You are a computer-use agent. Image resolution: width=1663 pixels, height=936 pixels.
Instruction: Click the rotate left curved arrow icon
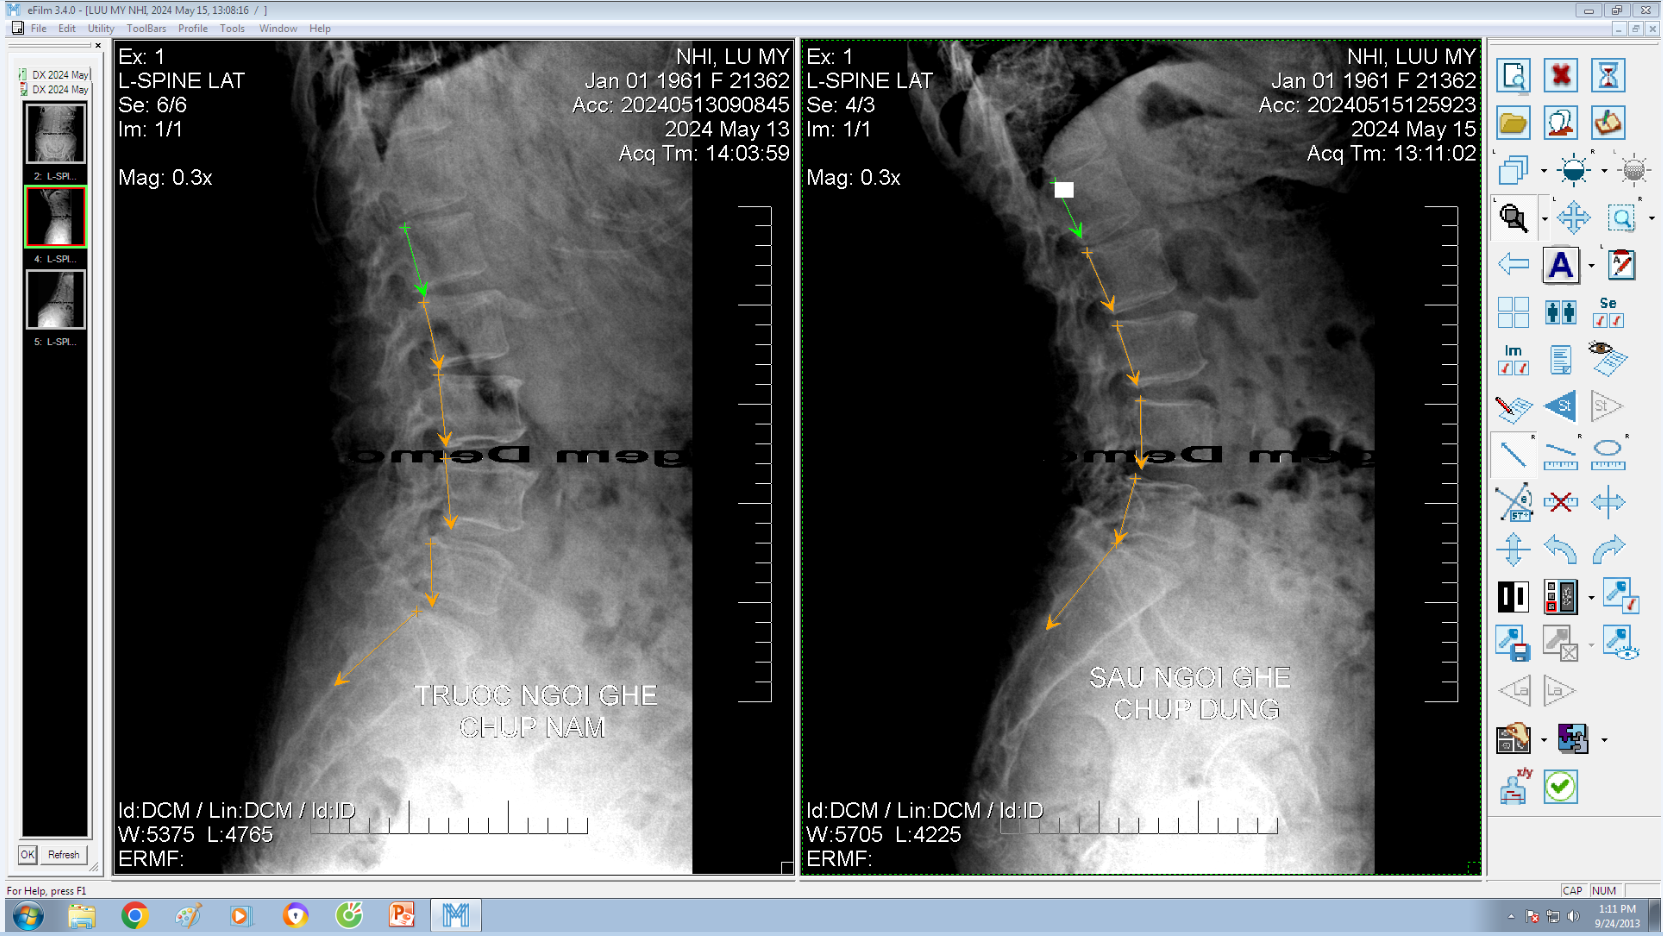(x=1560, y=549)
